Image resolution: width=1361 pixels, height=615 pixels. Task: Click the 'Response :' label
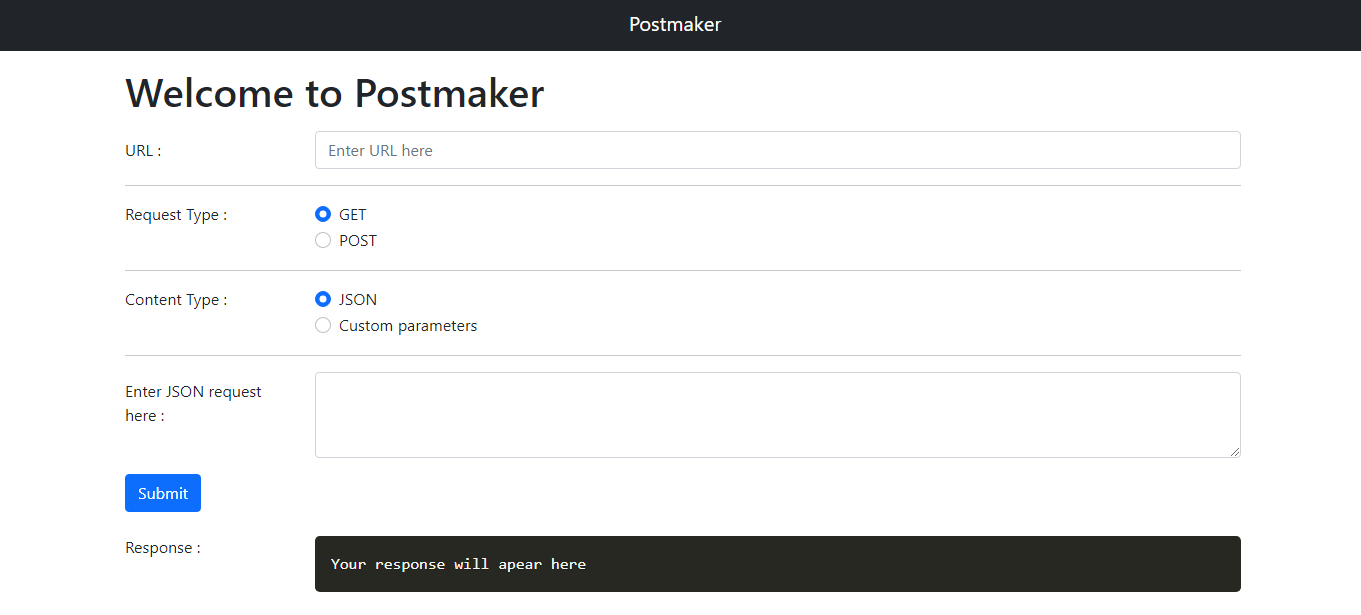tap(163, 547)
